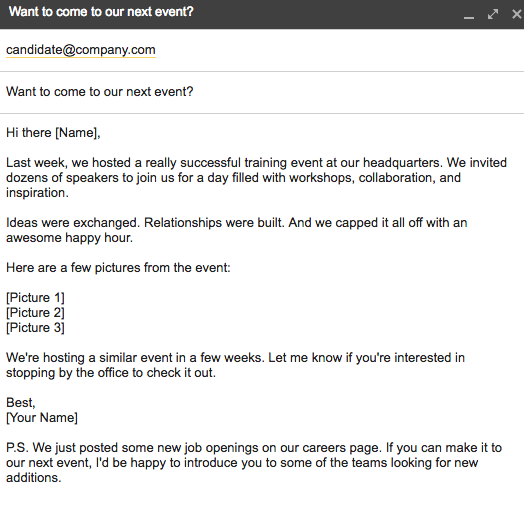This screenshot has height=522, width=524.
Task: Expand compose window to full screen
Action: [x=493, y=14]
